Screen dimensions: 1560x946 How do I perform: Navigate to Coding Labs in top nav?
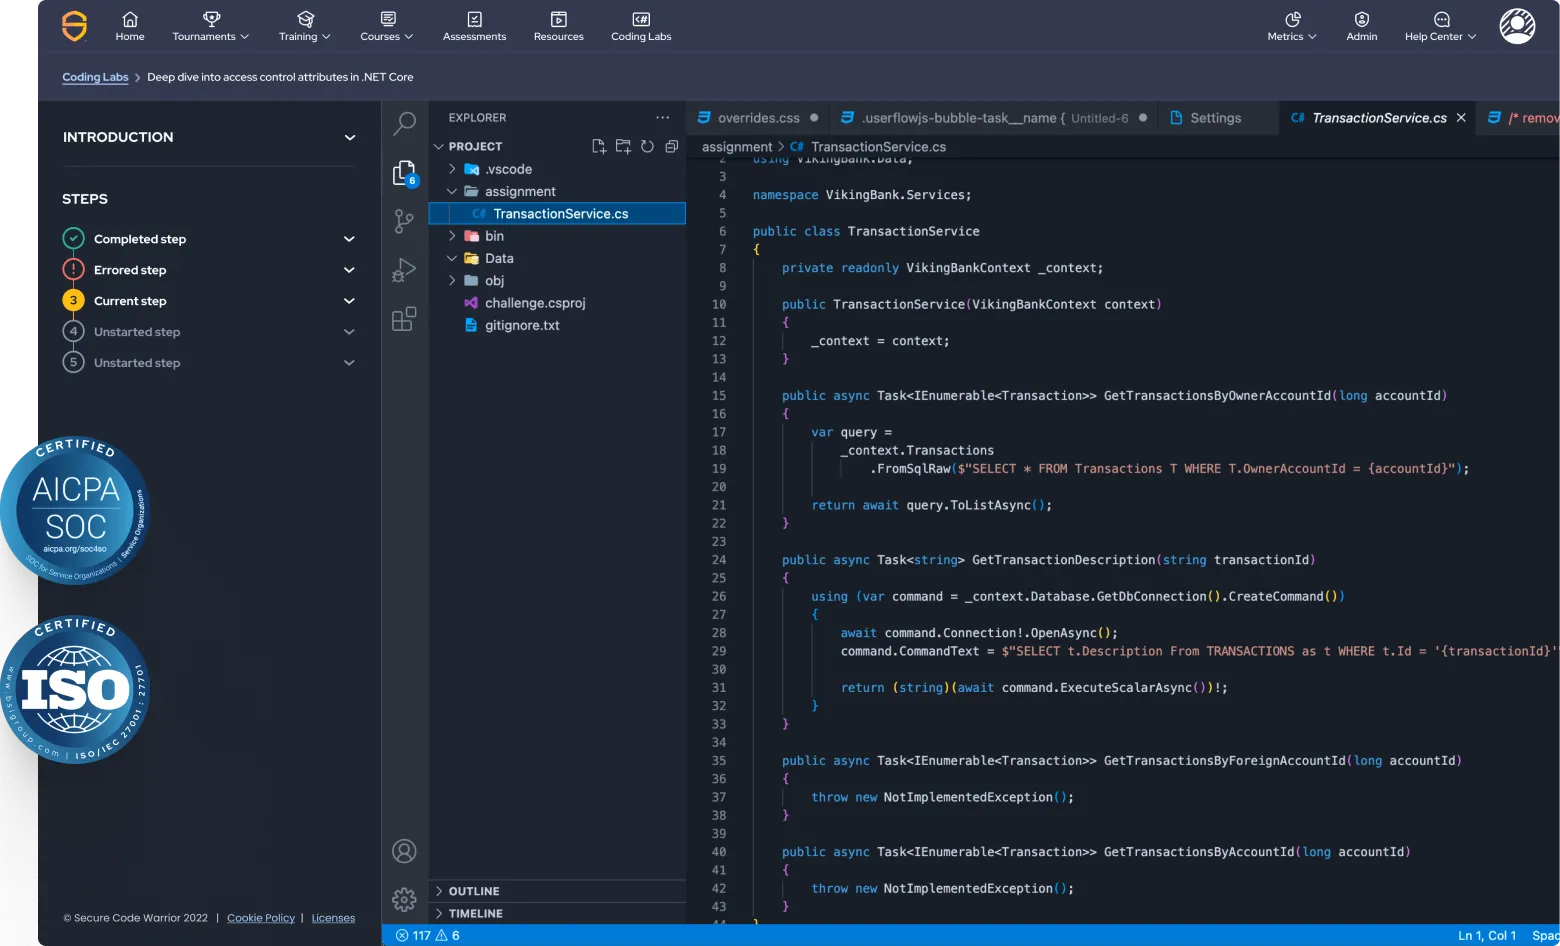tap(641, 27)
